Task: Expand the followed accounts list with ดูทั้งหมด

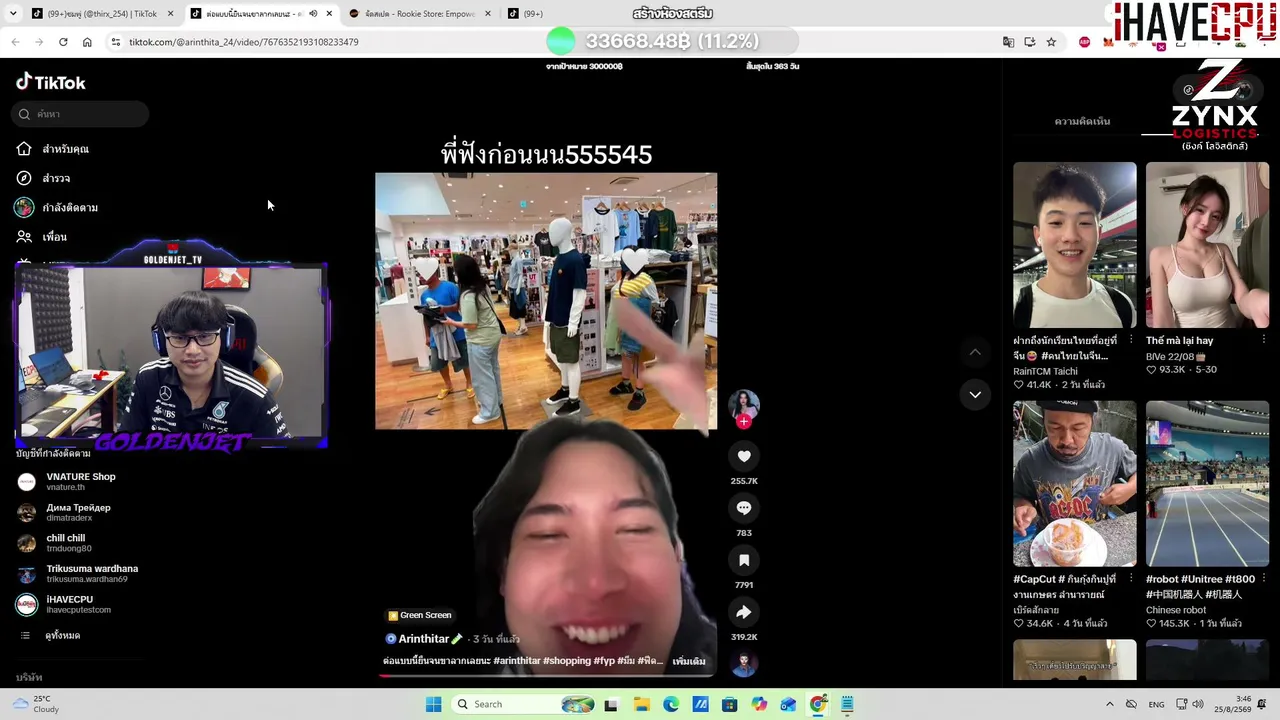Action: pos(50,636)
